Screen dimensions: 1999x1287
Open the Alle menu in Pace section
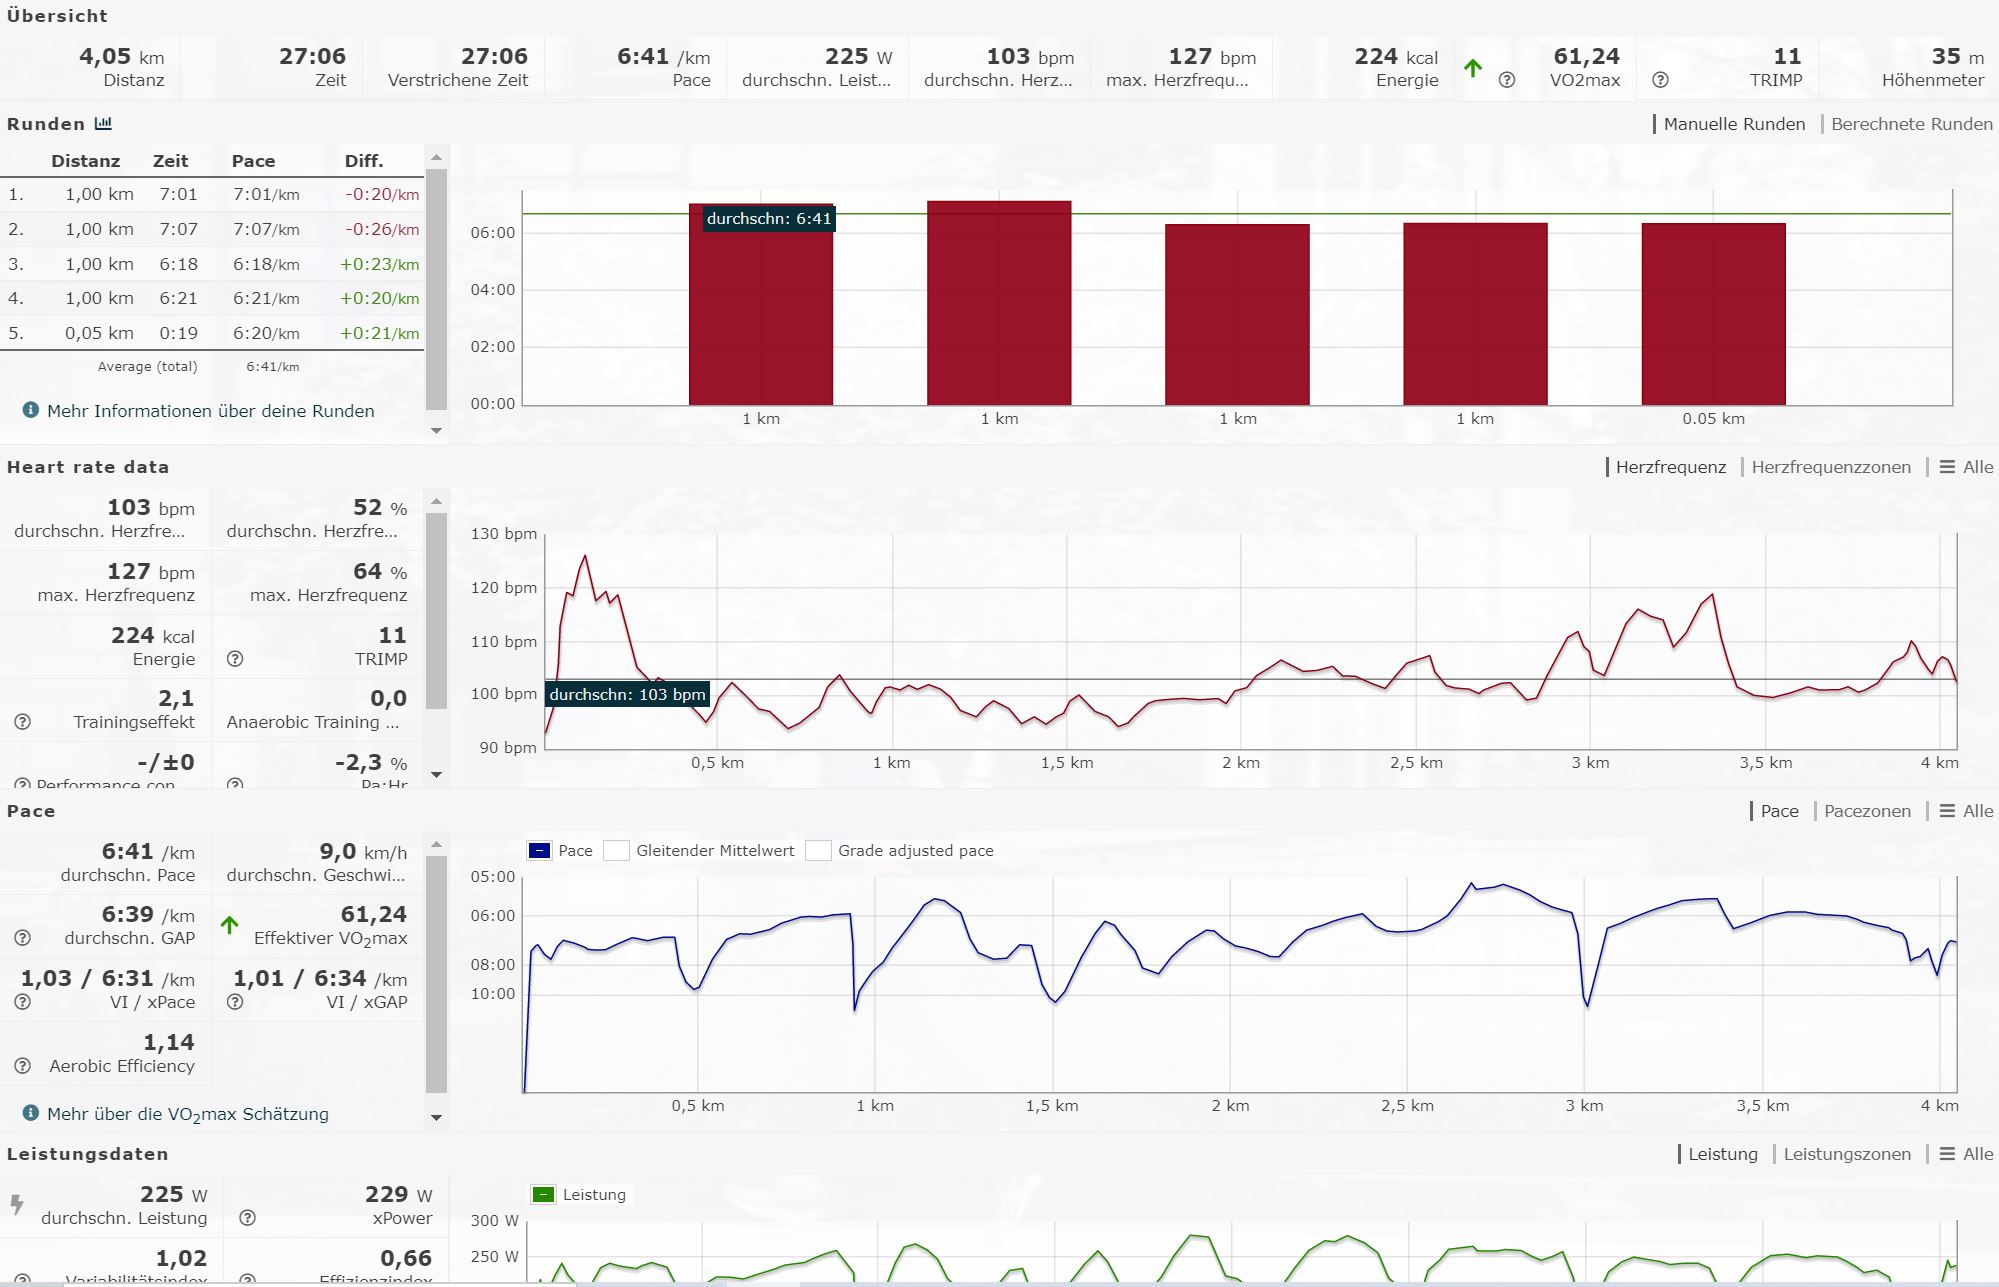pyautogui.click(x=1966, y=811)
